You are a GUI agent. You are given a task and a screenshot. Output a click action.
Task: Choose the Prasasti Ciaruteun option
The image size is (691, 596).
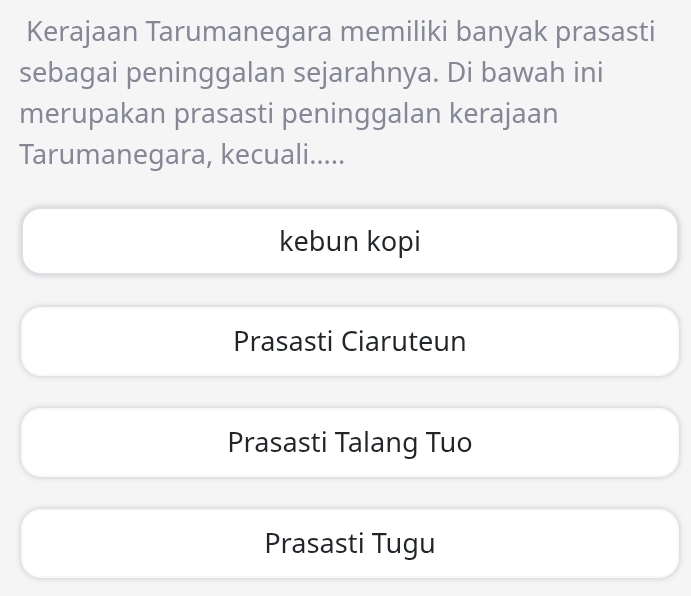350,342
